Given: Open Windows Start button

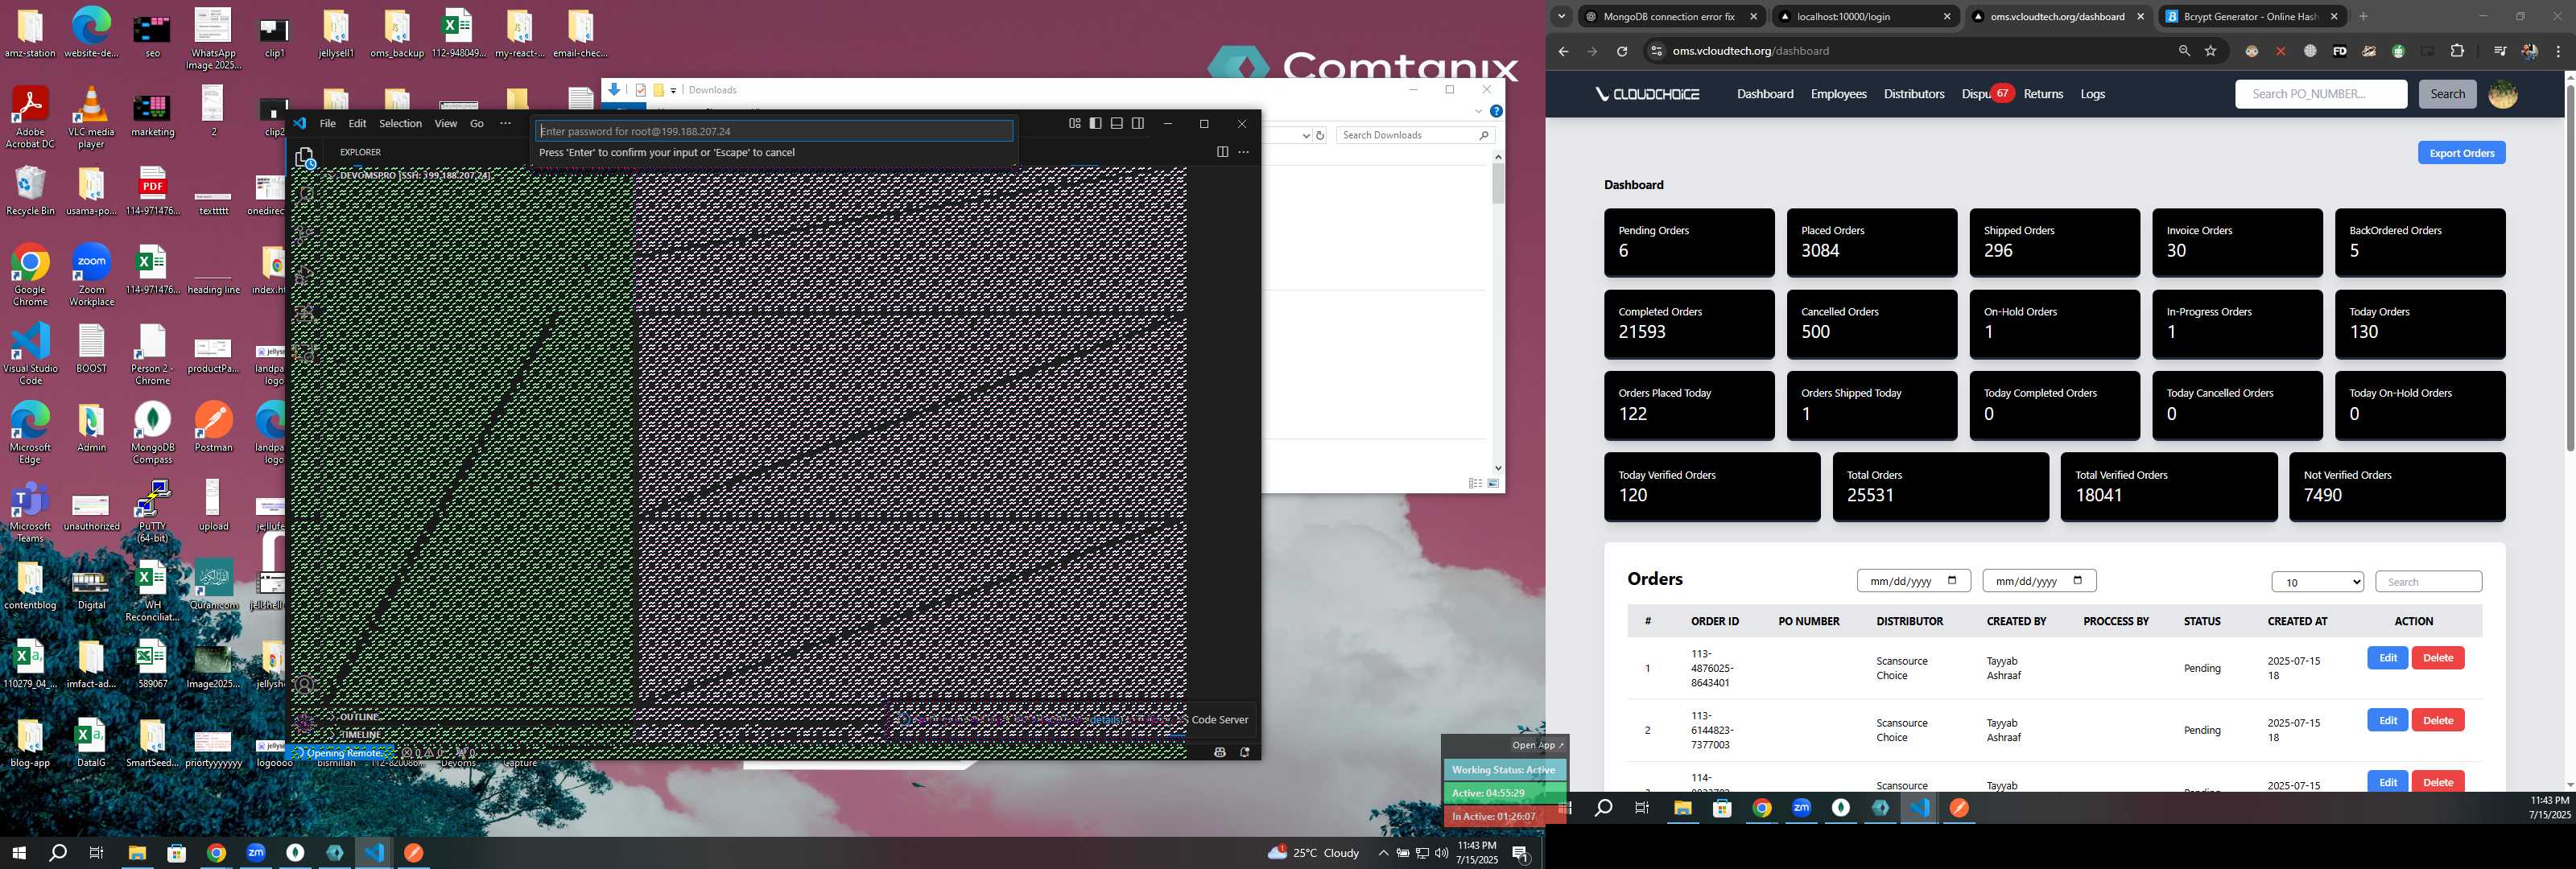Looking at the screenshot, I should (18, 853).
